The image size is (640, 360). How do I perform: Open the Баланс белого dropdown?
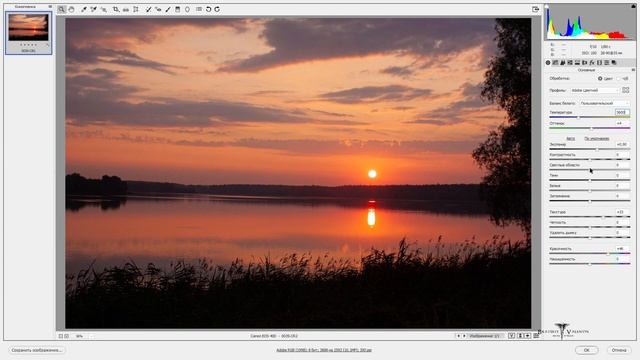coord(604,103)
